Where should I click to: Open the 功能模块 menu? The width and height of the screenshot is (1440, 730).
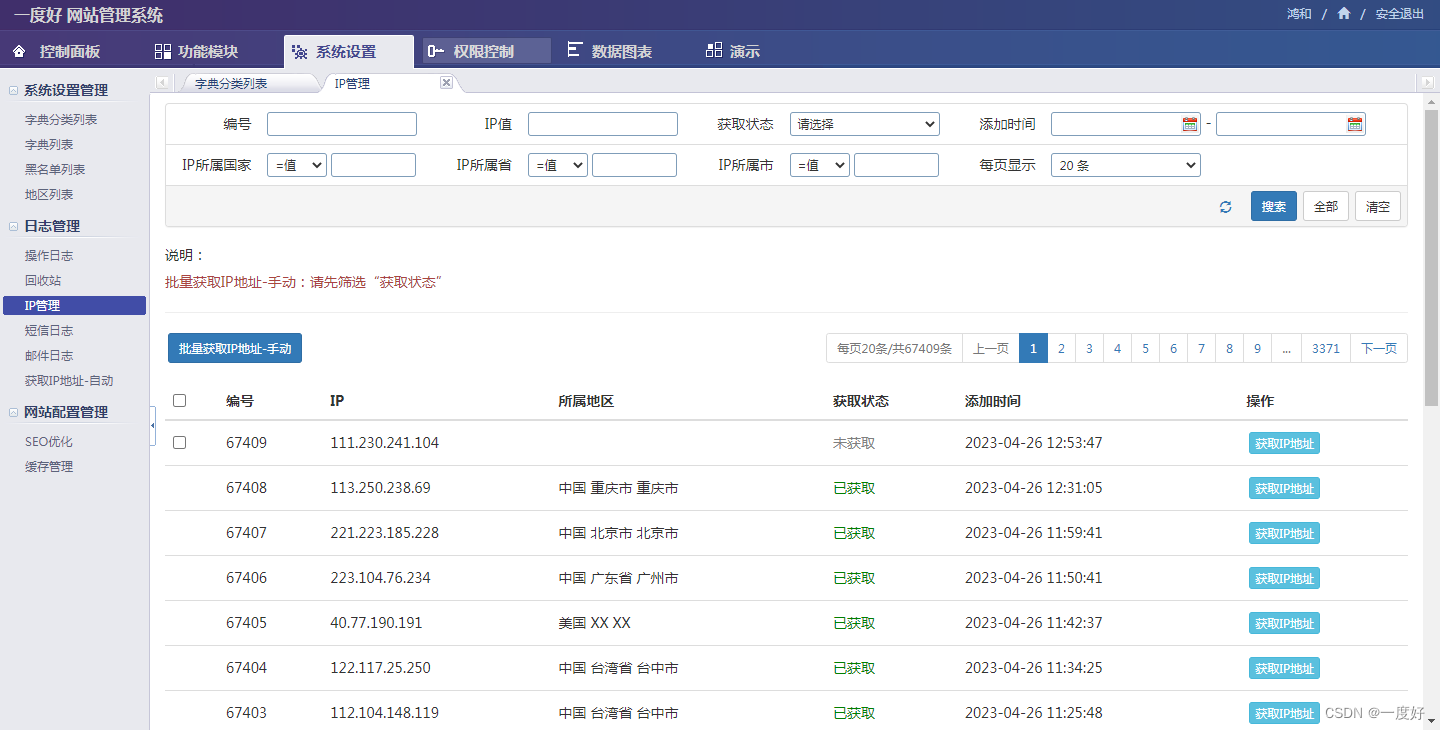click(208, 51)
